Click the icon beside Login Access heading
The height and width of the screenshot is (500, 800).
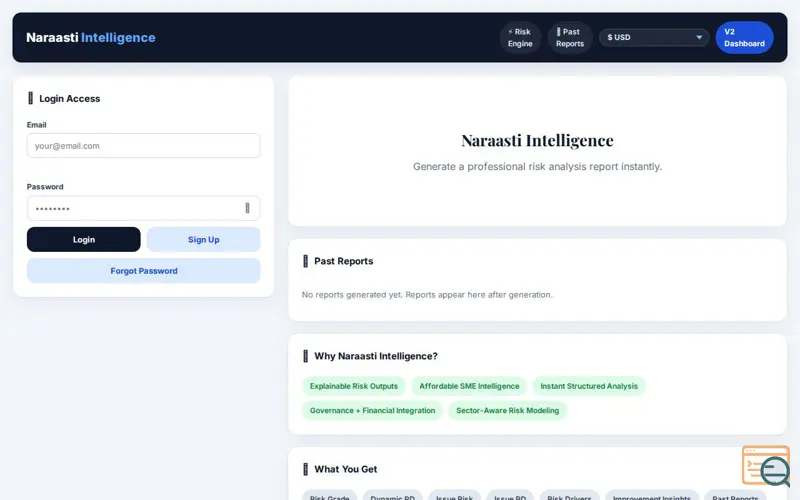(31, 98)
